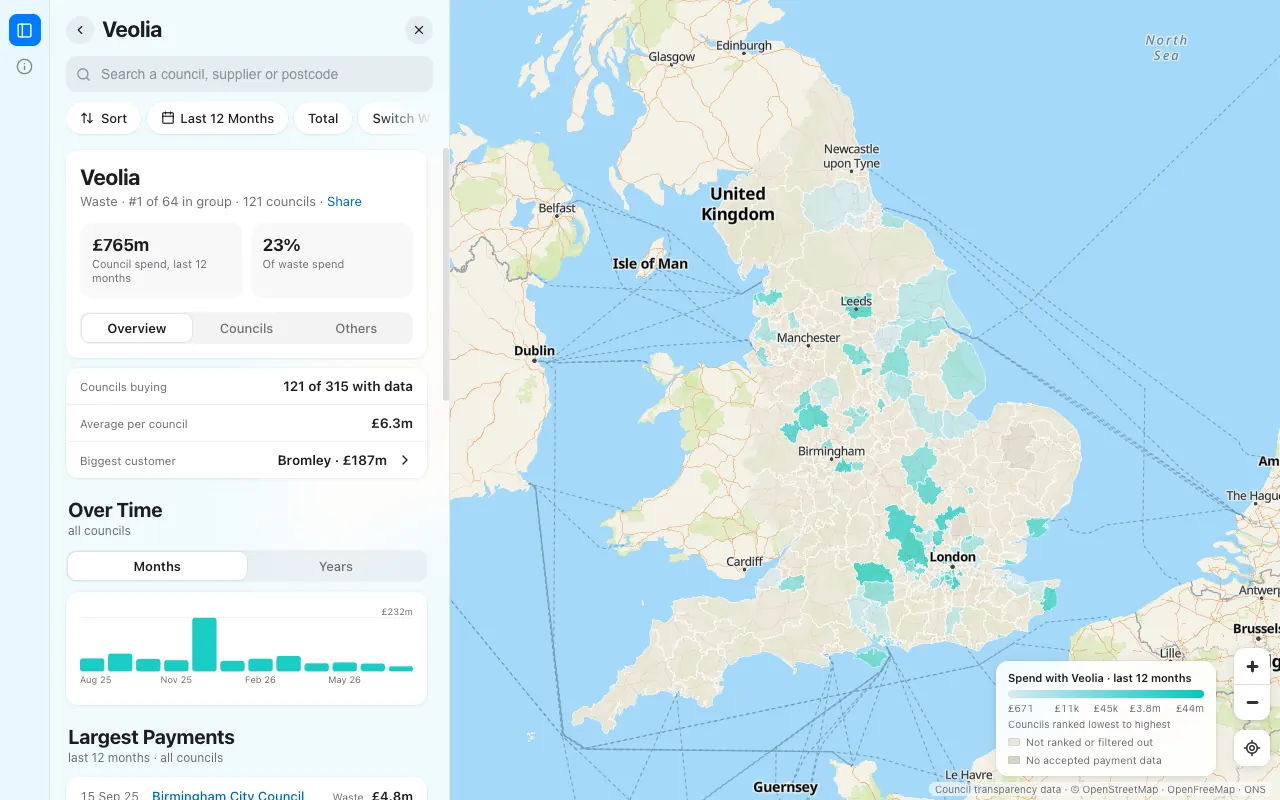This screenshot has height=800, width=1280.
Task: Click the London label on the map
Action: (x=952, y=557)
